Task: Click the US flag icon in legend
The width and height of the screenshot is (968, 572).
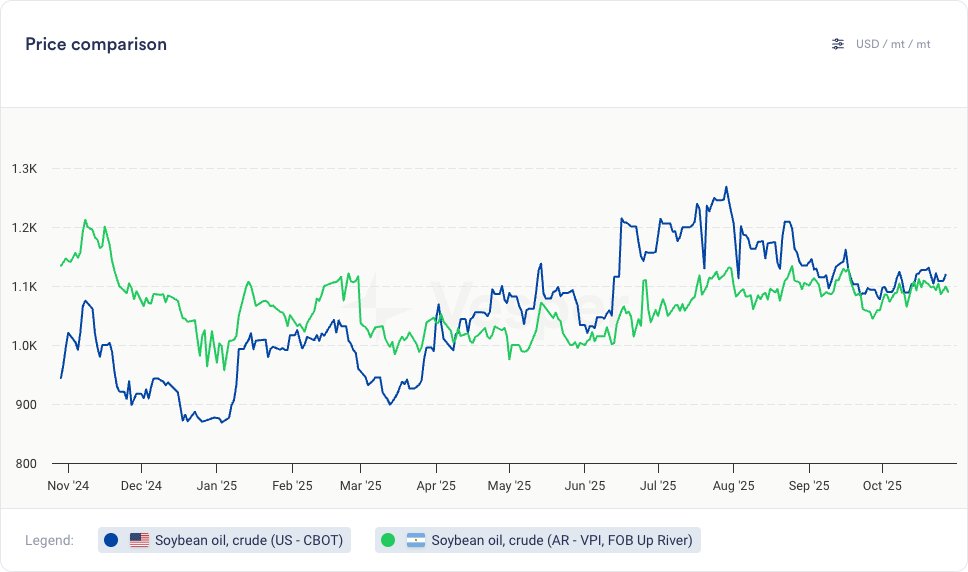Action: tap(139, 540)
